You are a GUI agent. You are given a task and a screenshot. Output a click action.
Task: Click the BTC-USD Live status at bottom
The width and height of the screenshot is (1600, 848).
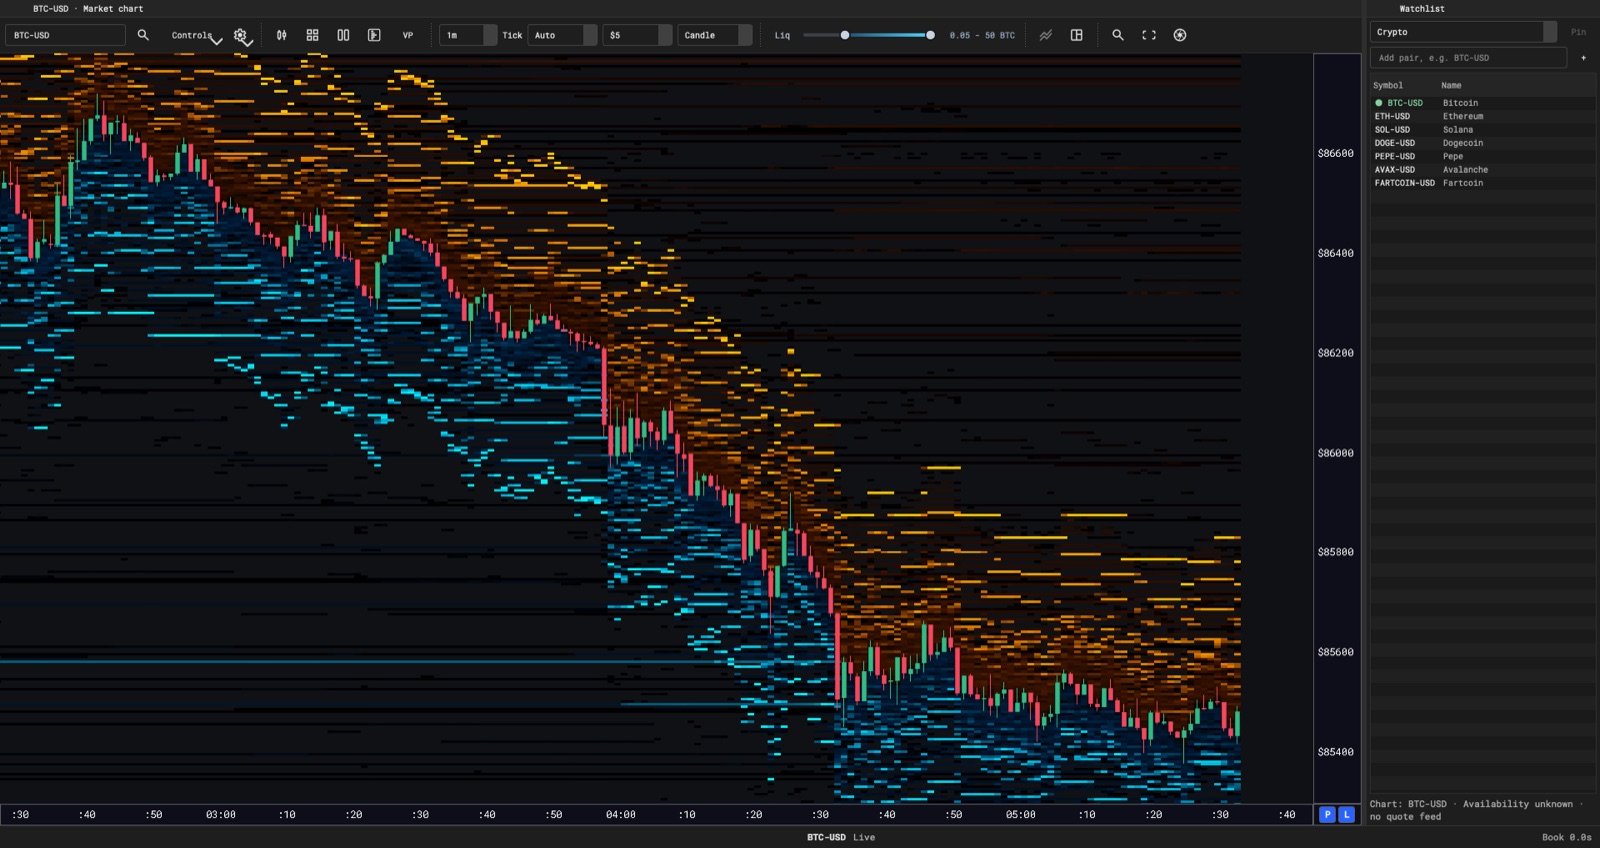(841, 838)
